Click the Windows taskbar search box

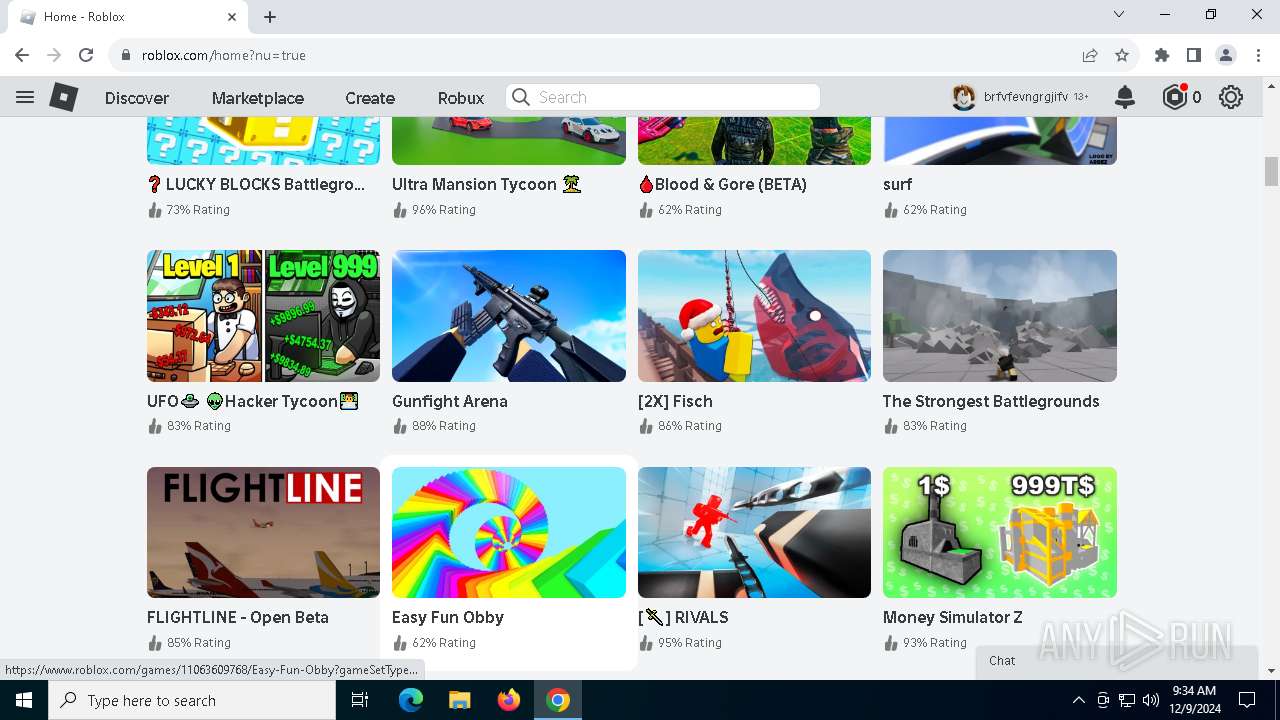[x=192, y=700]
